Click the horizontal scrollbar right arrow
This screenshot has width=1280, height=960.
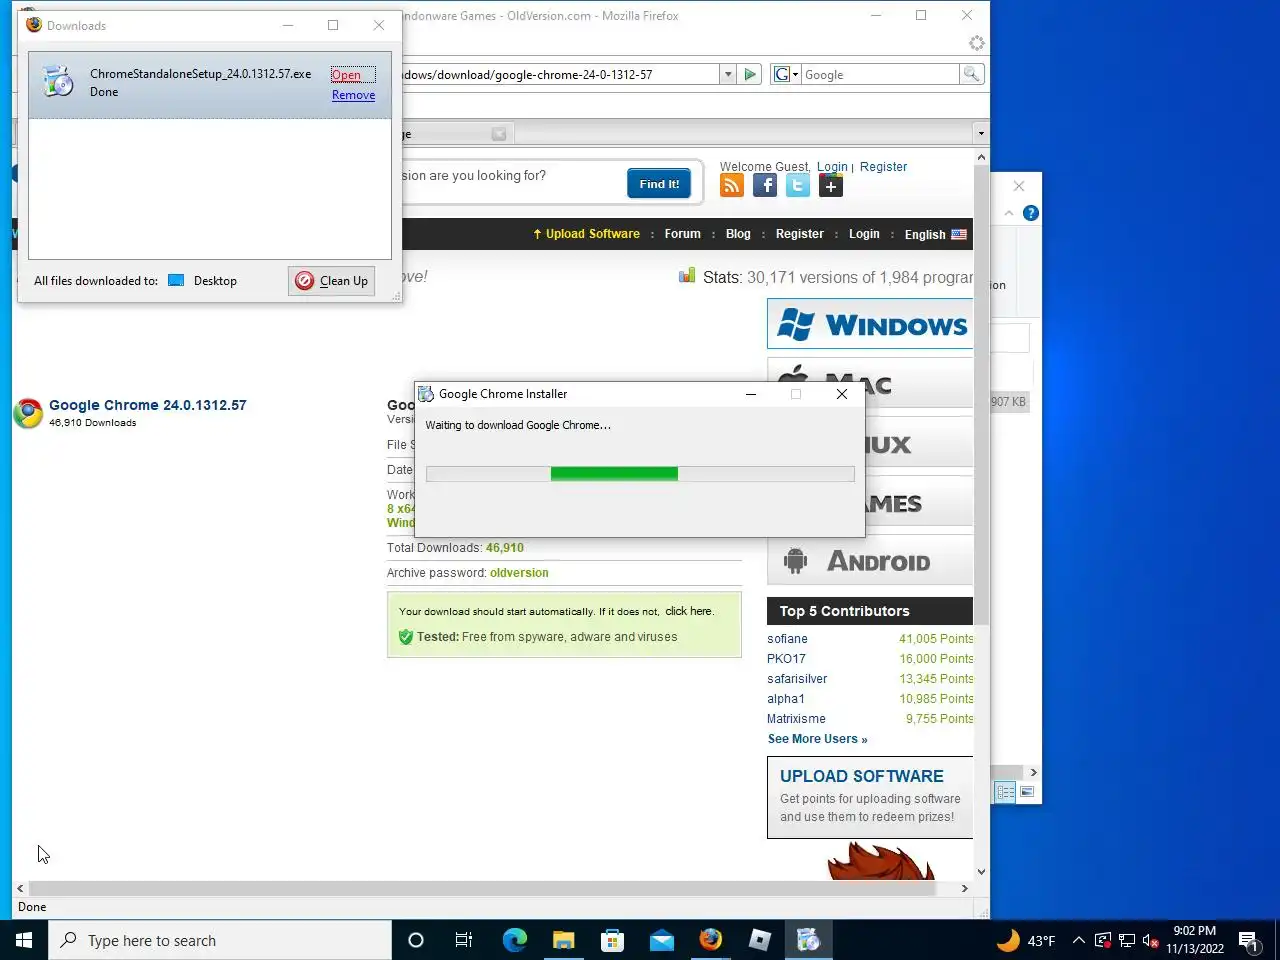tap(964, 888)
